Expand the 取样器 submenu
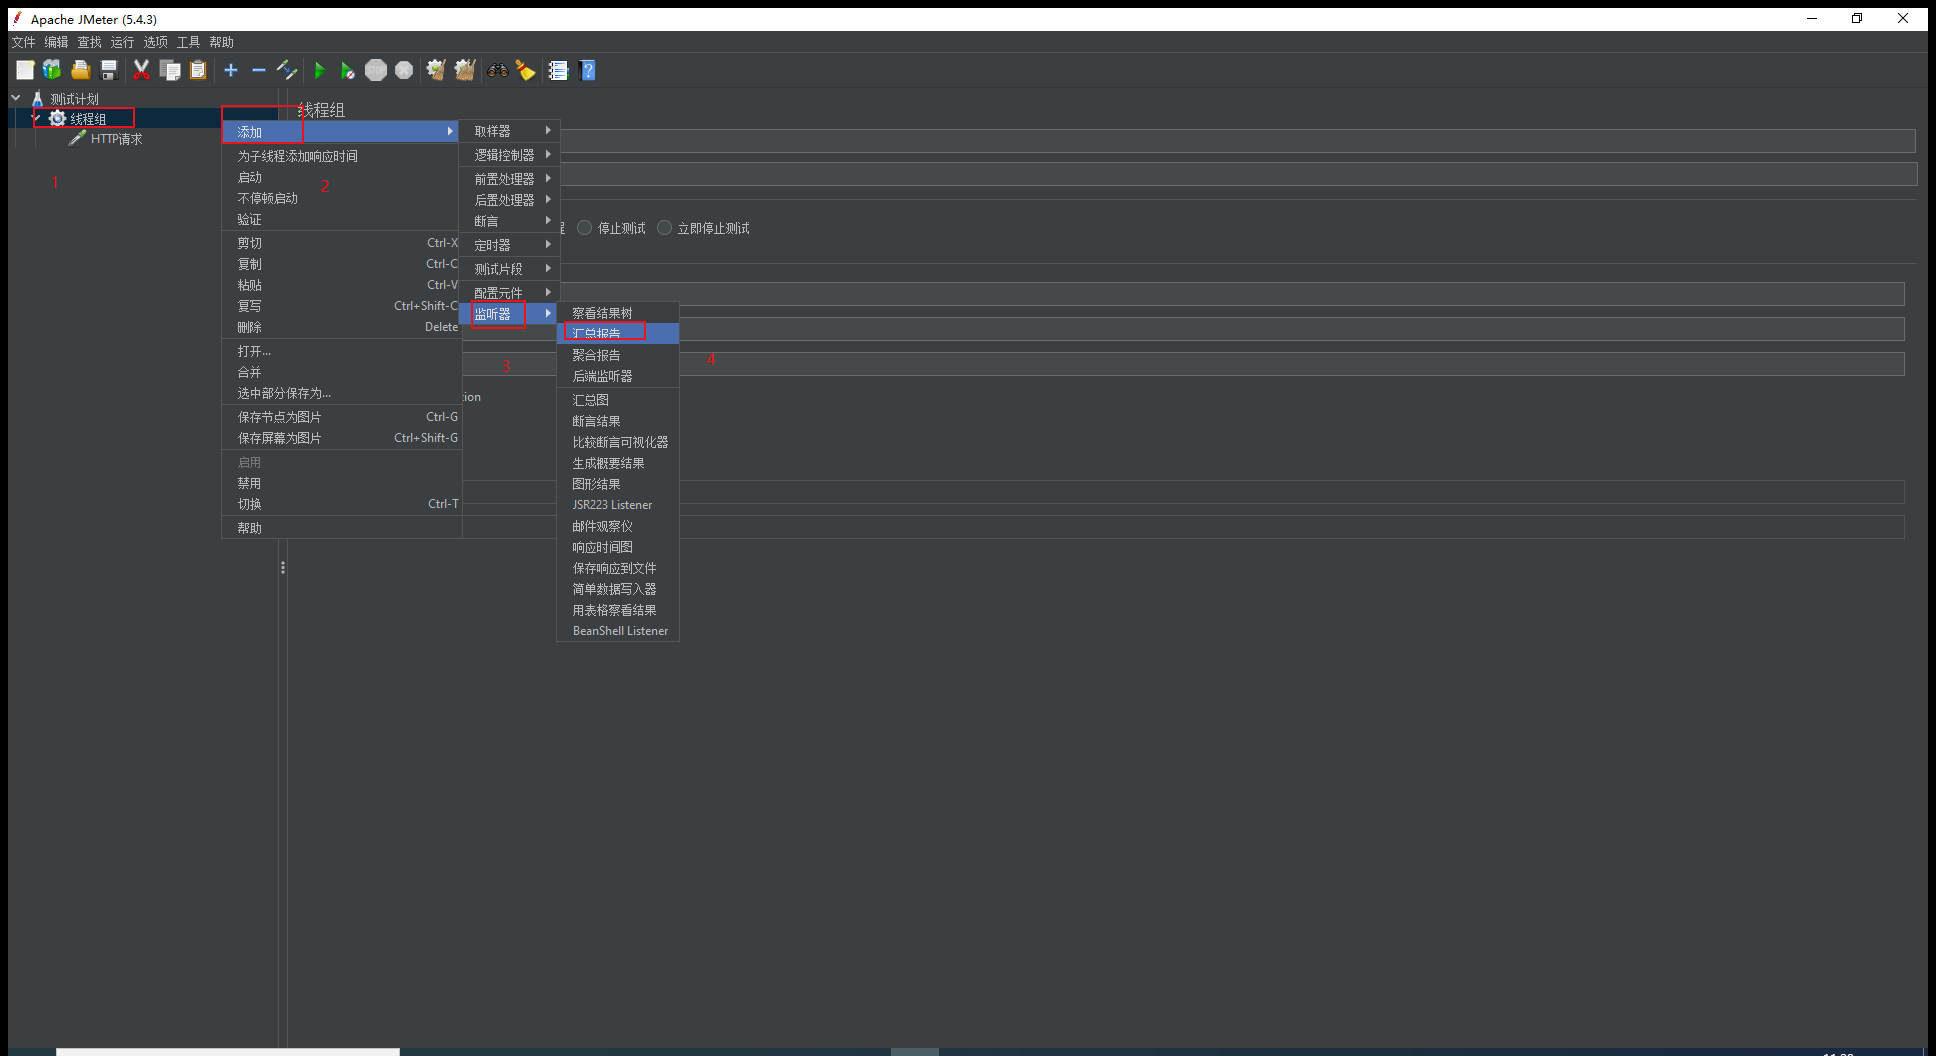The image size is (1936, 1056). click(509, 131)
